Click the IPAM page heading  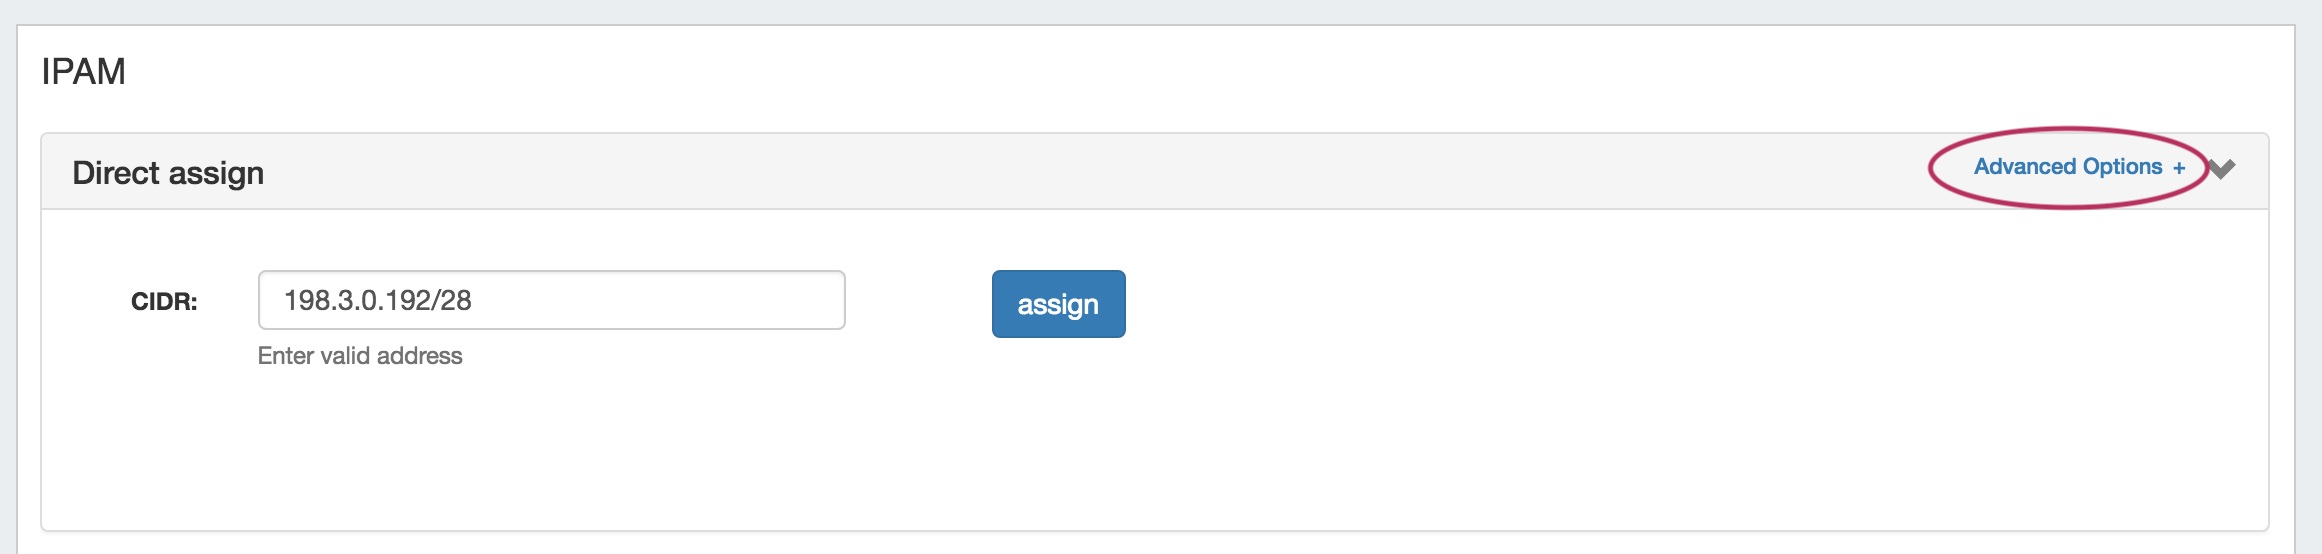click(83, 72)
